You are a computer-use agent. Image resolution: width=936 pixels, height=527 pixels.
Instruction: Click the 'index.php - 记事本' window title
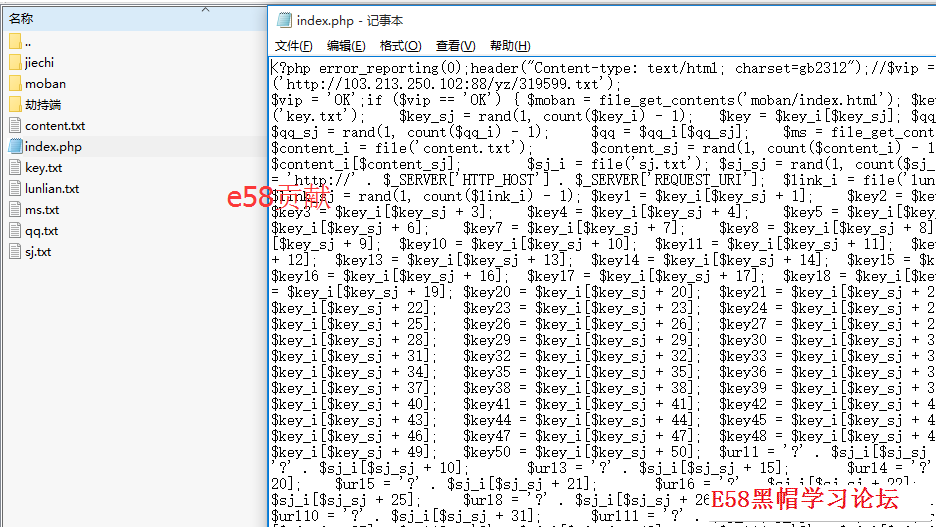click(x=350, y=20)
